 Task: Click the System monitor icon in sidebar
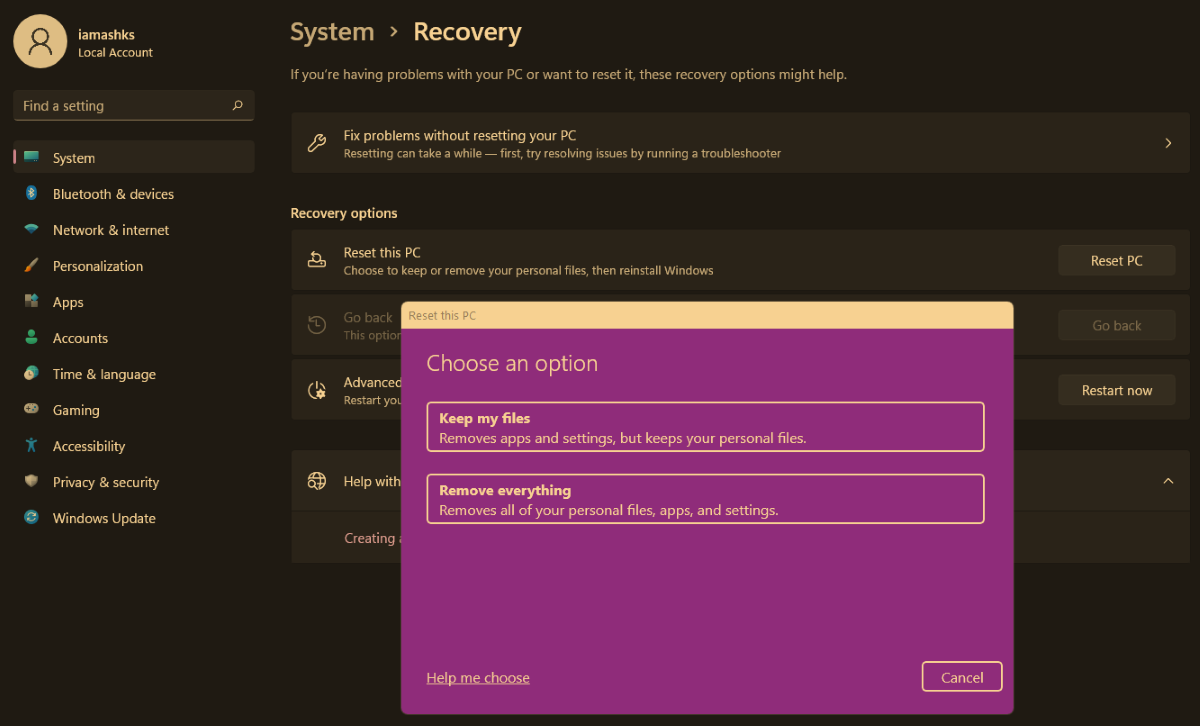32,157
